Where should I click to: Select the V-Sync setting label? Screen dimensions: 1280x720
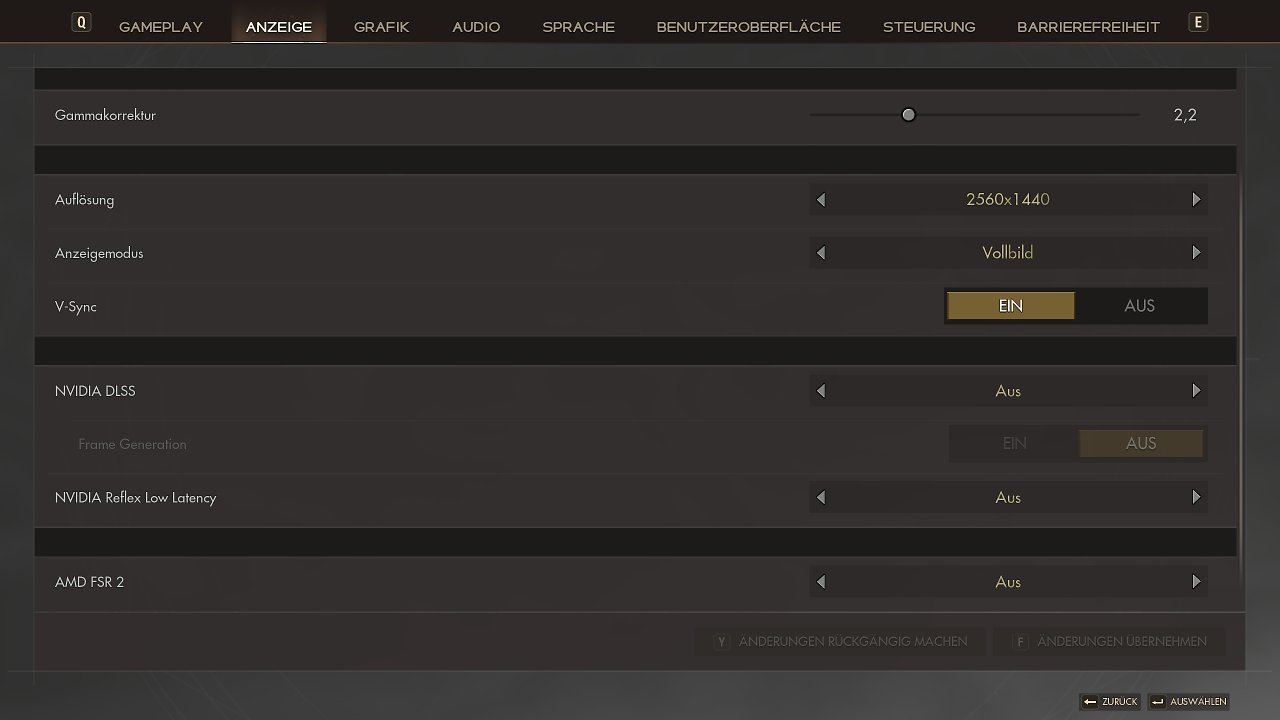tap(76, 307)
